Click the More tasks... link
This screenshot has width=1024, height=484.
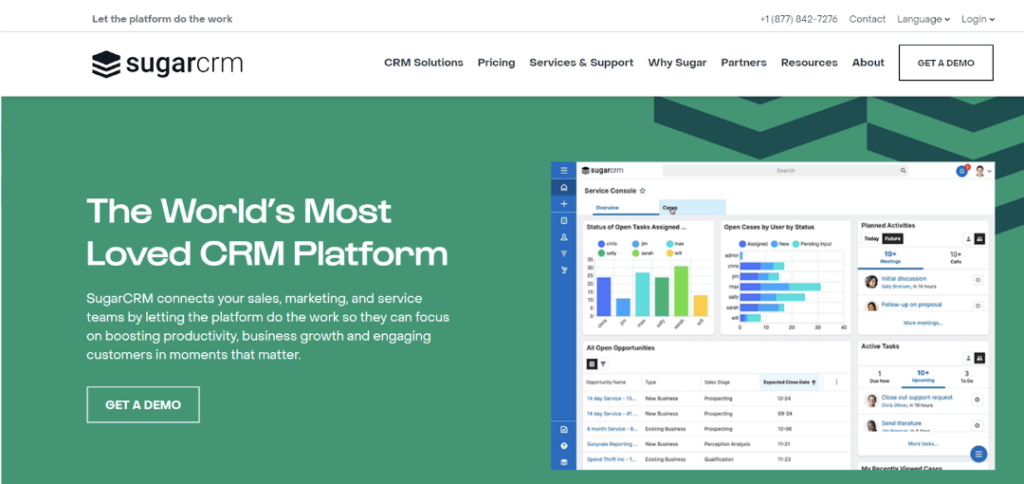923,444
